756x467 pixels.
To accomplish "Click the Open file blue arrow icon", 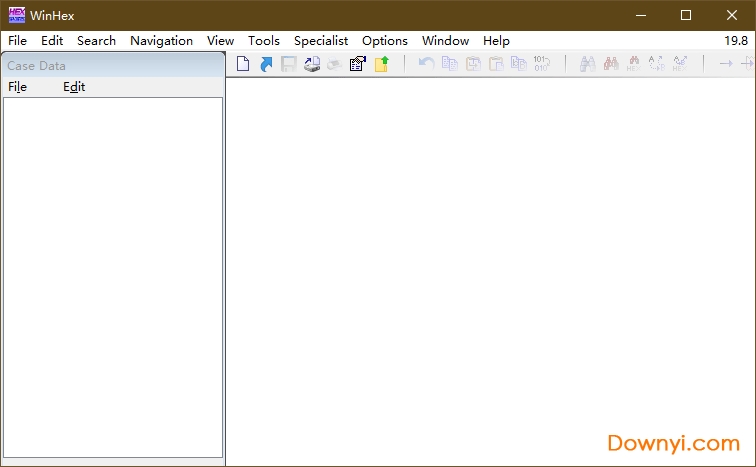I will (266, 64).
